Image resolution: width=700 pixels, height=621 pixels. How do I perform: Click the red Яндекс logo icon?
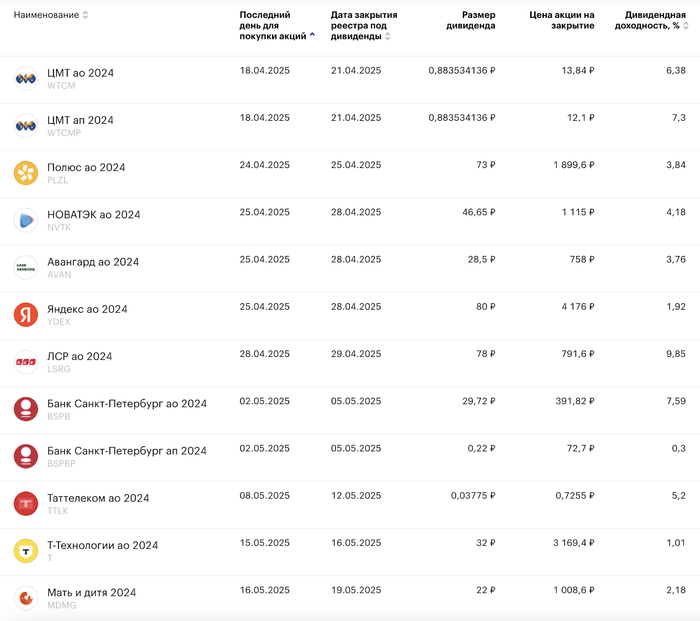point(26,315)
